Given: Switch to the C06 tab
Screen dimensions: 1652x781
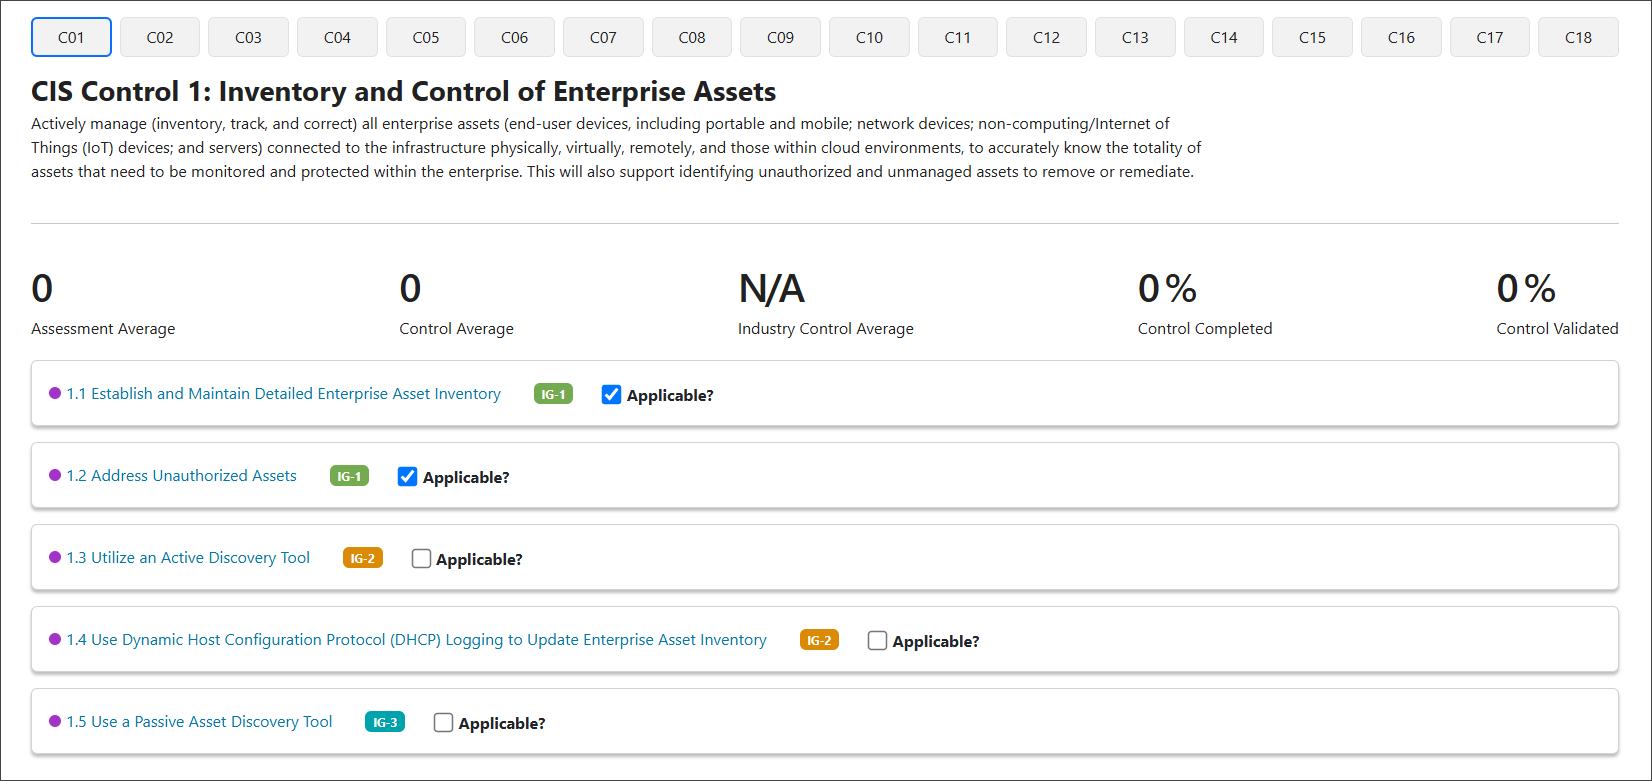Looking at the screenshot, I should 514,37.
